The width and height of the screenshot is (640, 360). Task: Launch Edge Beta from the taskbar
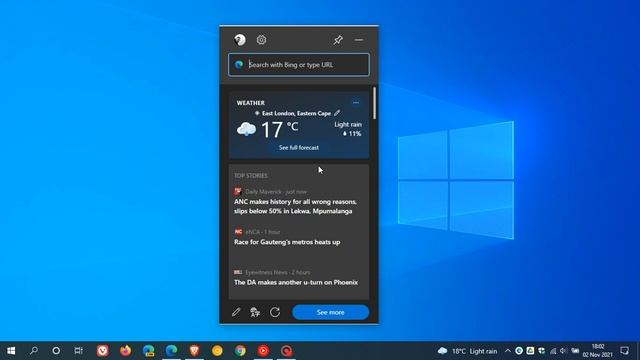click(149, 351)
